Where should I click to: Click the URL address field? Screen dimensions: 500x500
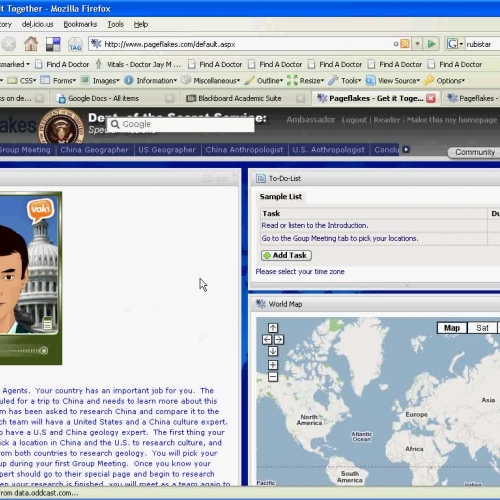click(x=247, y=44)
